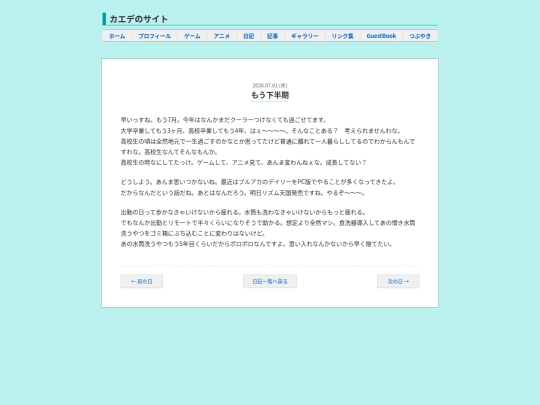Image resolution: width=540 pixels, height=405 pixels.
Task: Open the 日記 navigation item
Action: coord(248,36)
